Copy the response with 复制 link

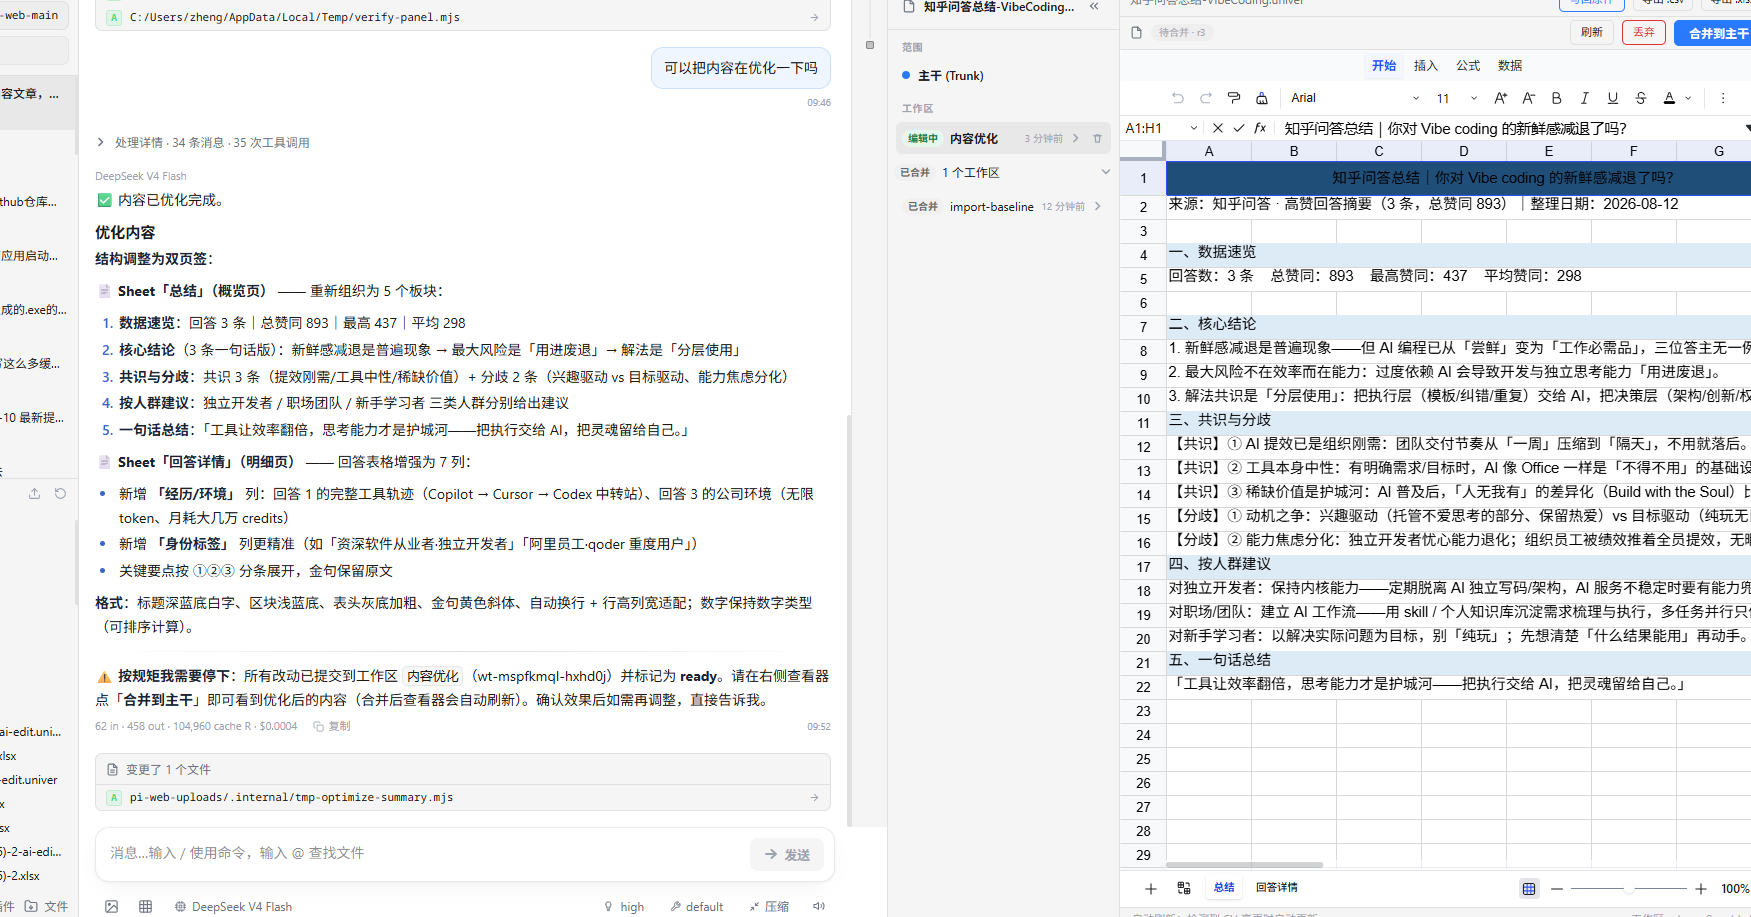tap(332, 726)
